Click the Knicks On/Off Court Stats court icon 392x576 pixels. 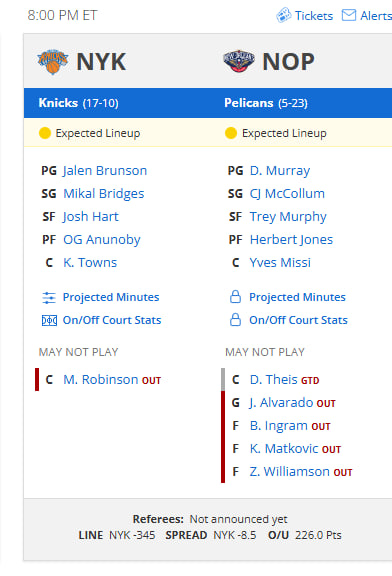[x=49, y=321]
